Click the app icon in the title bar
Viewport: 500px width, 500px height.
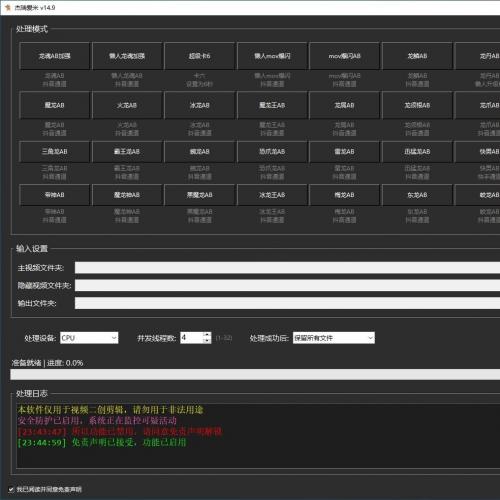pyautogui.click(x=8, y=7)
